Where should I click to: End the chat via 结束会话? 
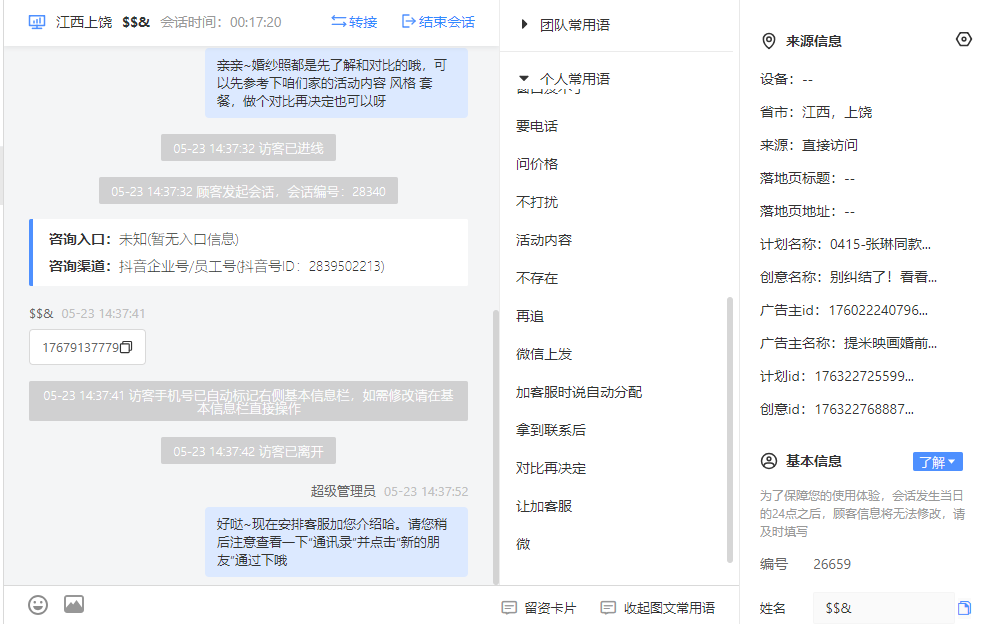tap(438, 22)
